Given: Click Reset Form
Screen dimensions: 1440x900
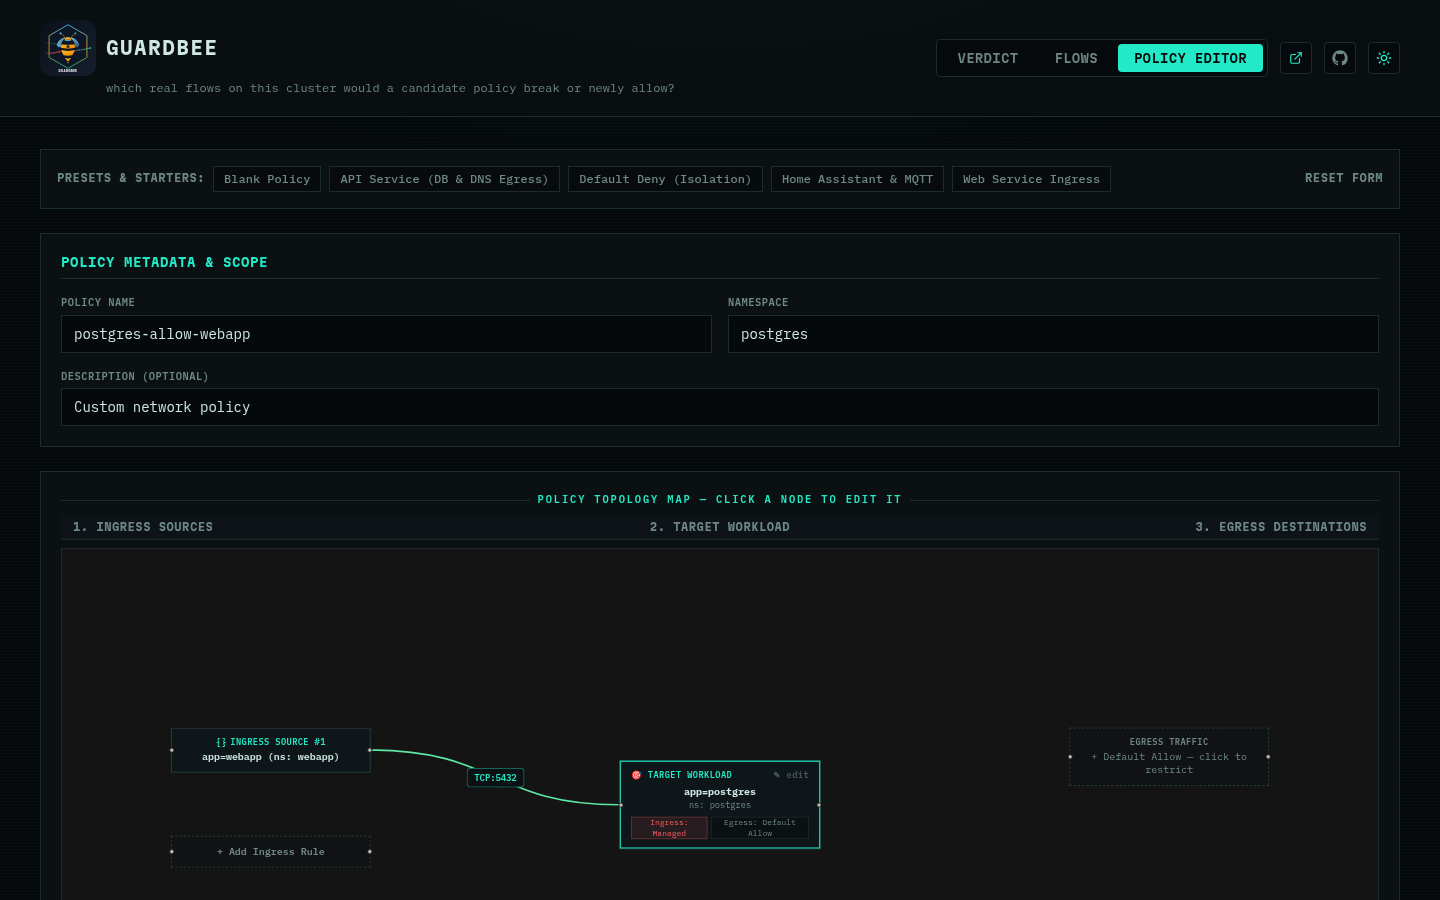Looking at the screenshot, I should tap(1343, 178).
